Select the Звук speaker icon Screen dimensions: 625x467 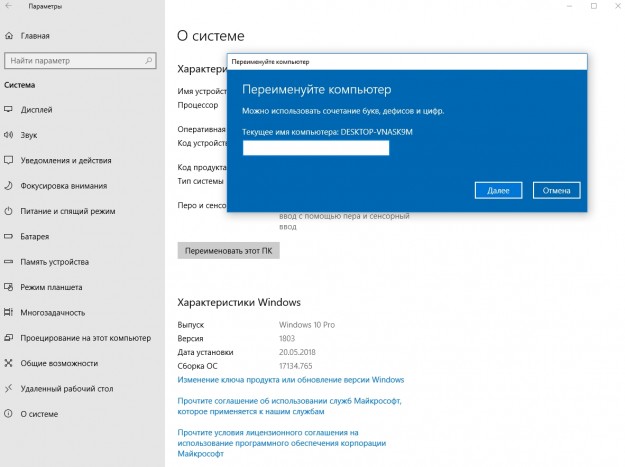tap(10, 134)
